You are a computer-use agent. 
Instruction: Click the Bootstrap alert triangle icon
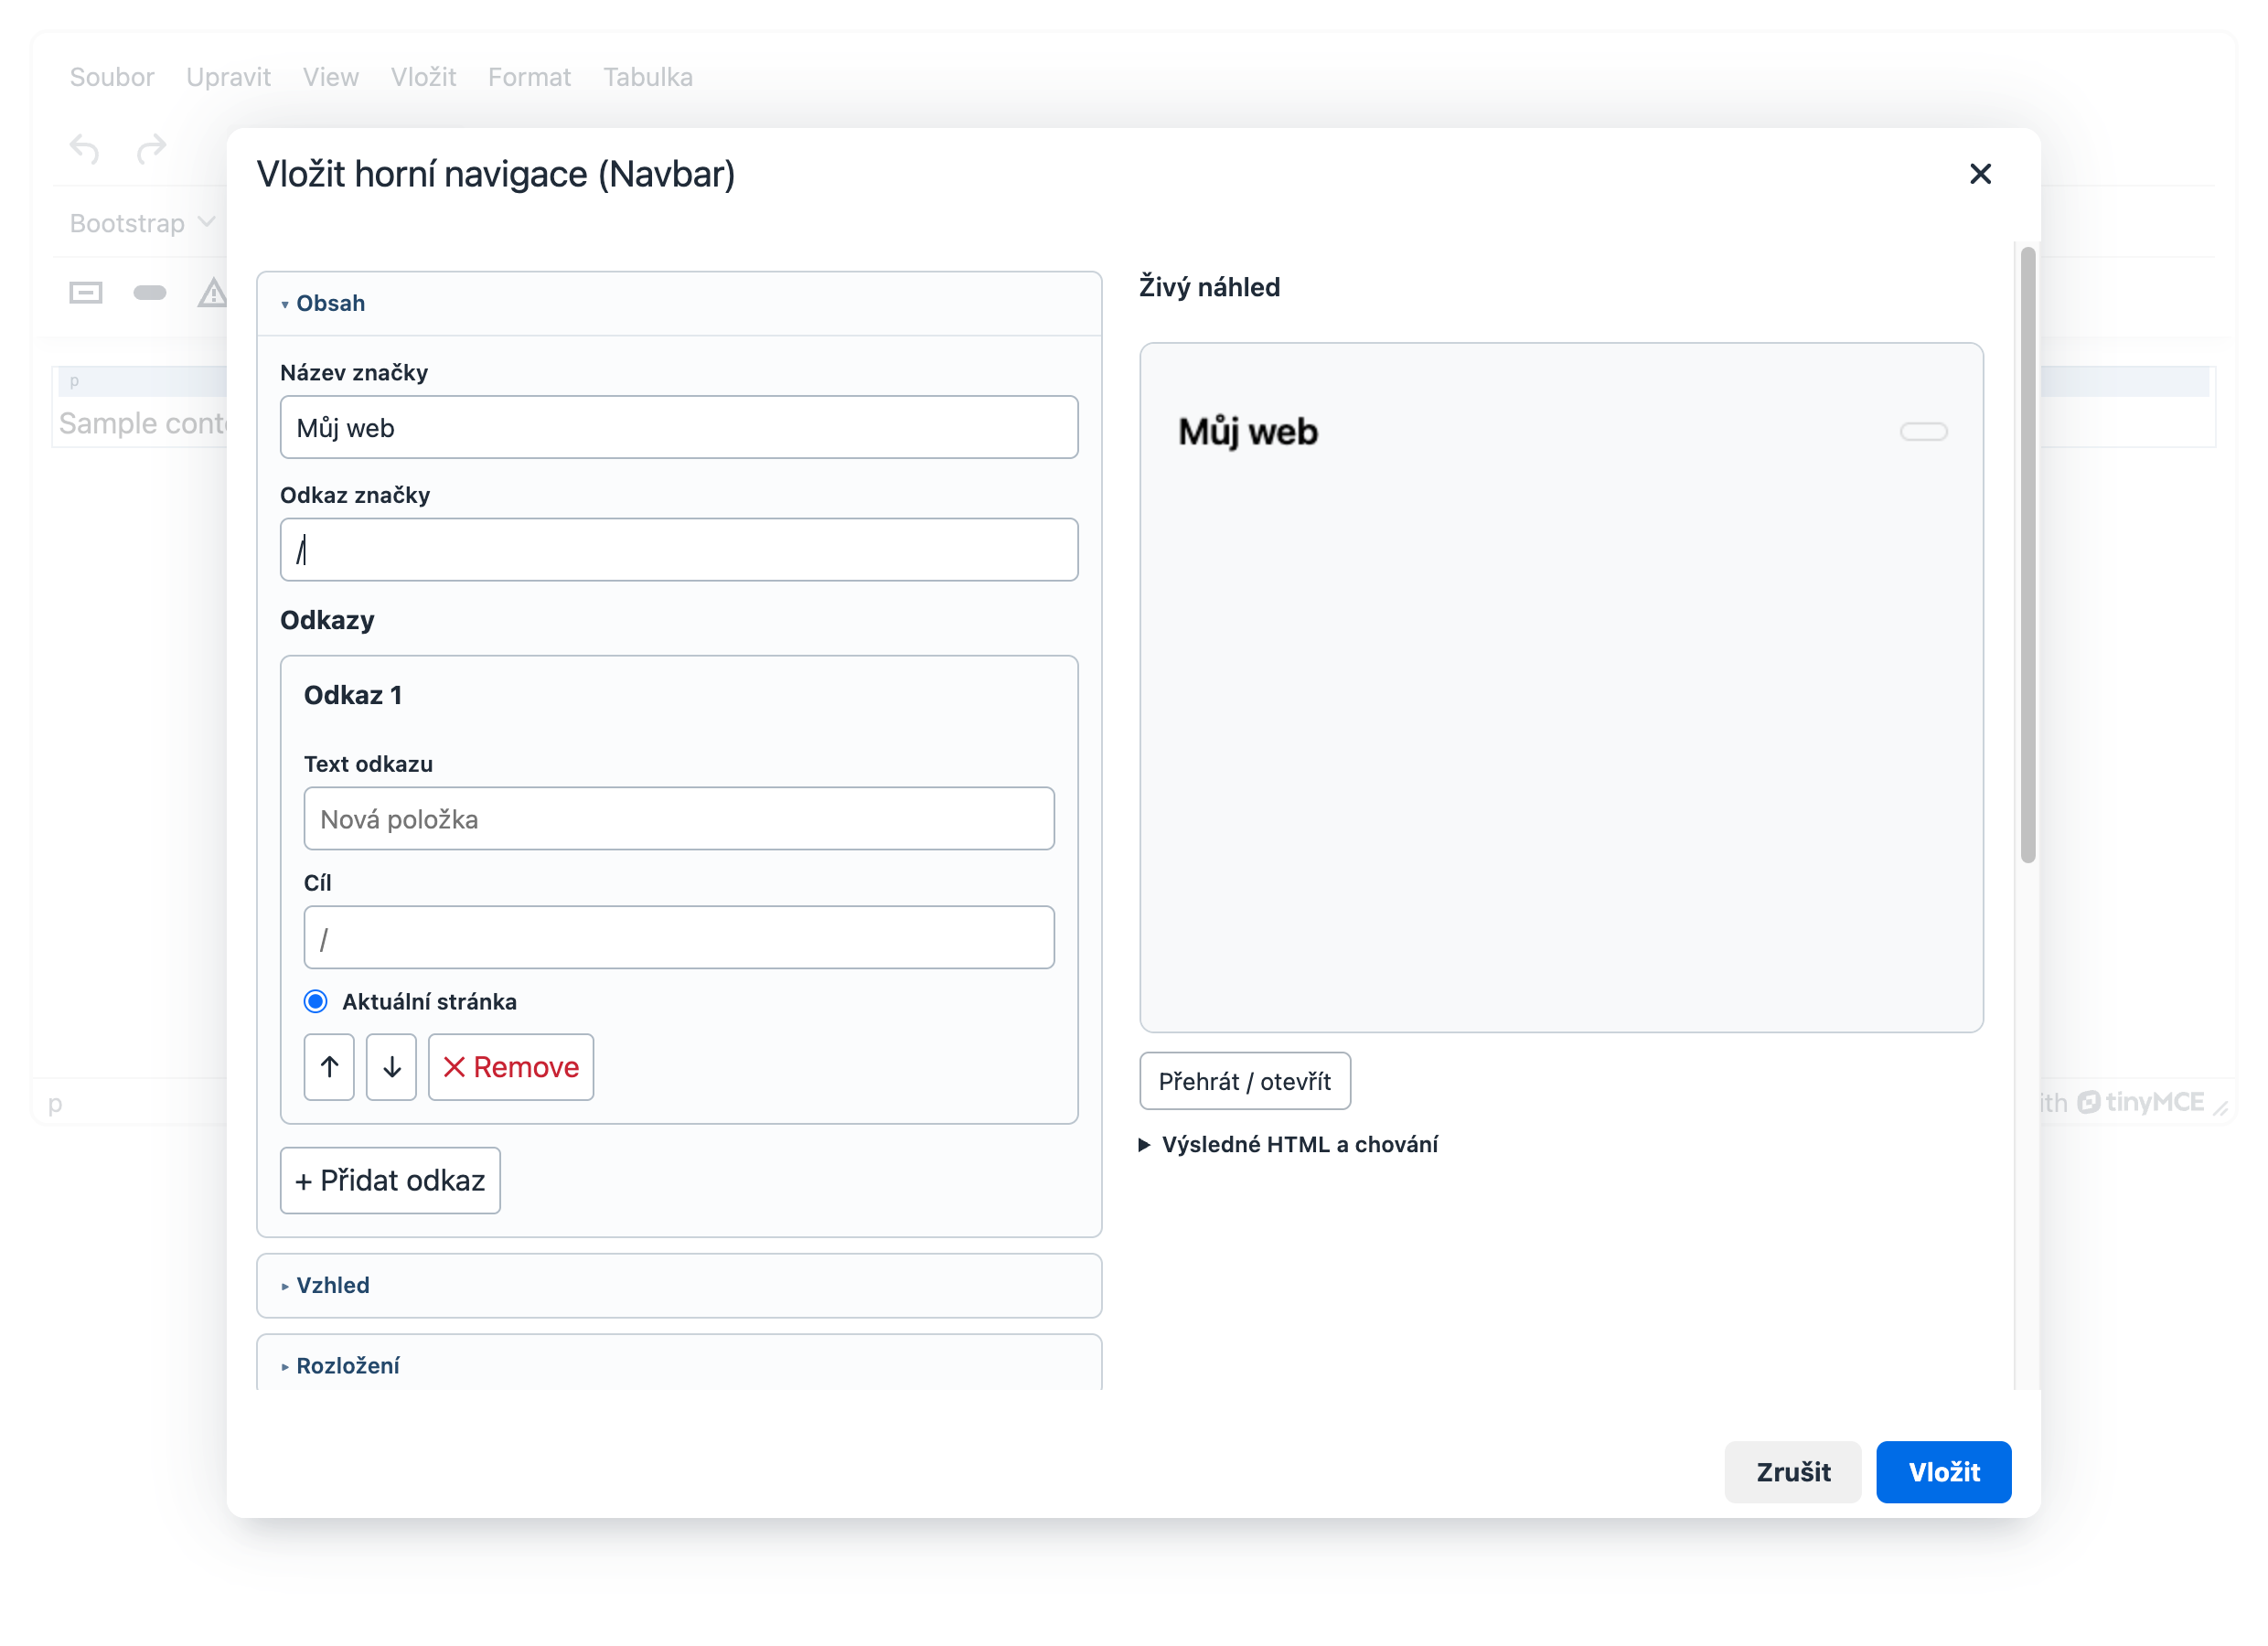pos(212,293)
